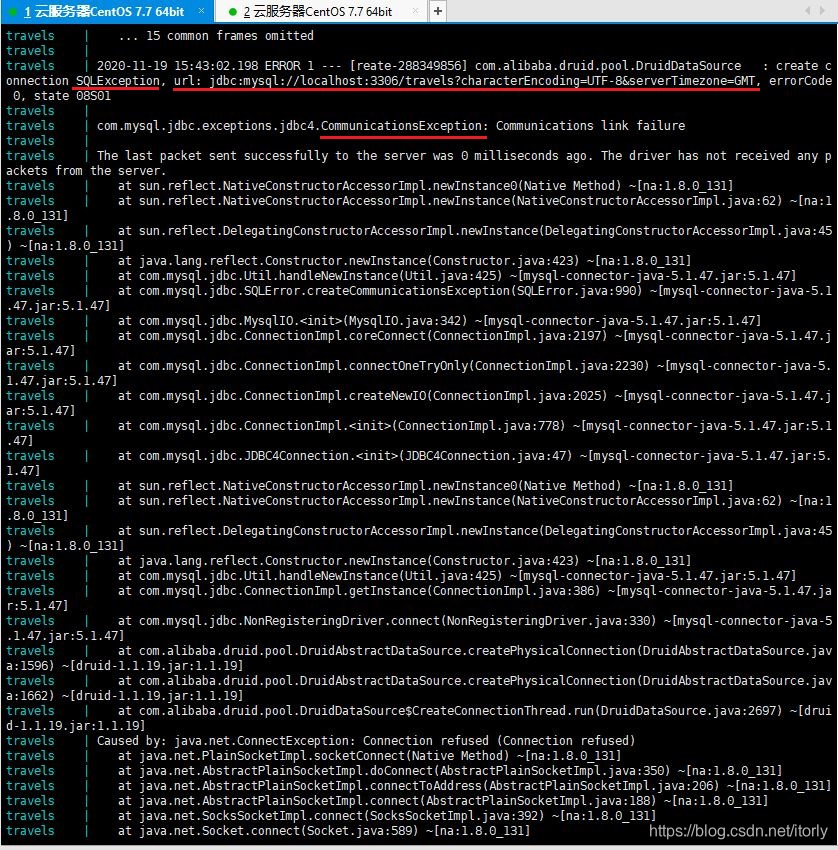Click 'com.alibaba.druid.pool.DruidDataSource' logger name
Image resolution: width=838 pixels, height=850 pixels.
(608, 66)
